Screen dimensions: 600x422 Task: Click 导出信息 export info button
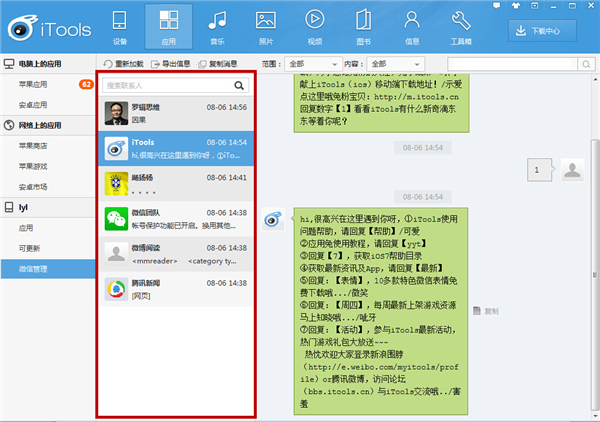pos(173,64)
